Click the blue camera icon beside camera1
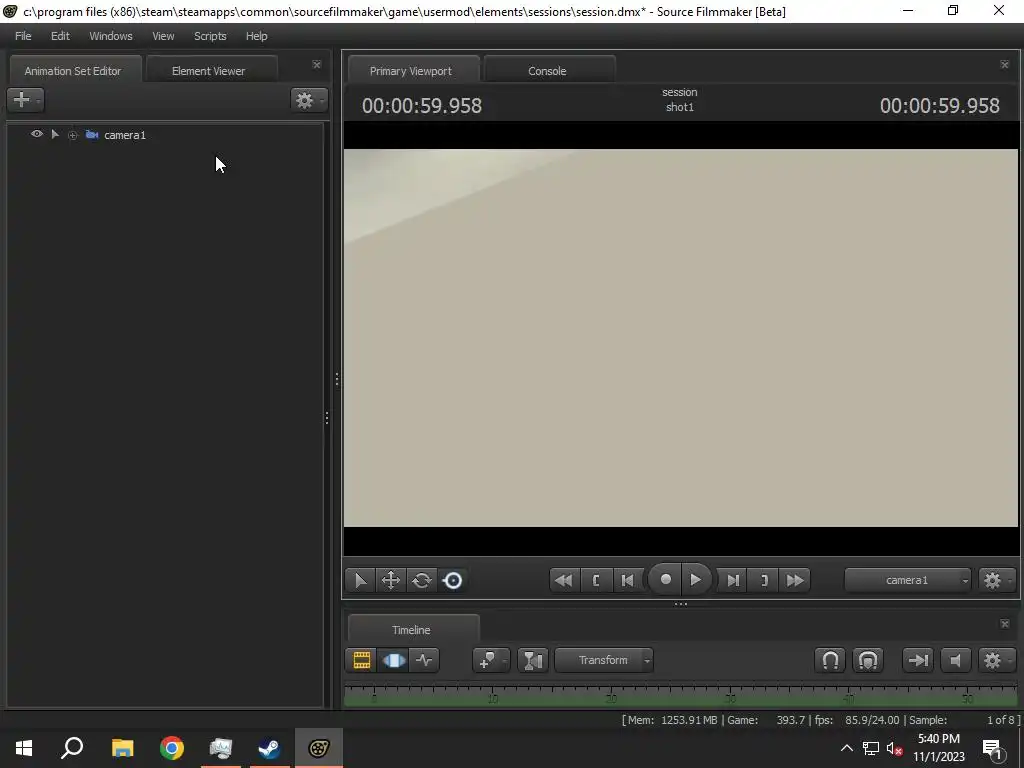 pyautogui.click(x=91, y=135)
